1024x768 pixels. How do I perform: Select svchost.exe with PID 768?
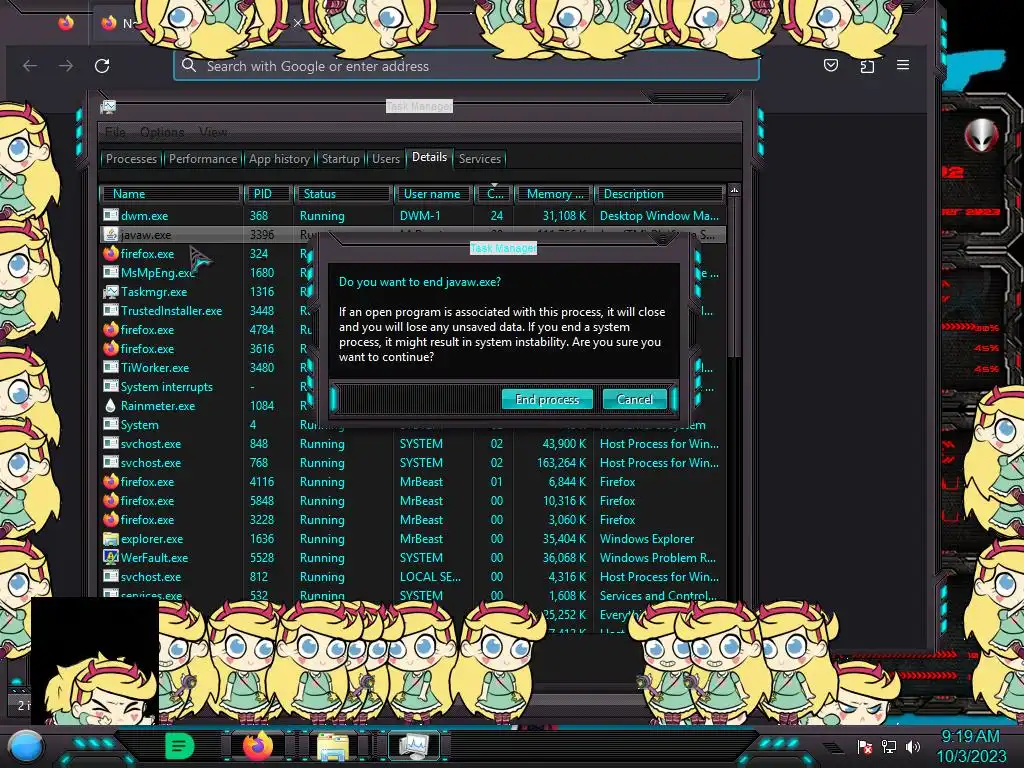[413, 462]
